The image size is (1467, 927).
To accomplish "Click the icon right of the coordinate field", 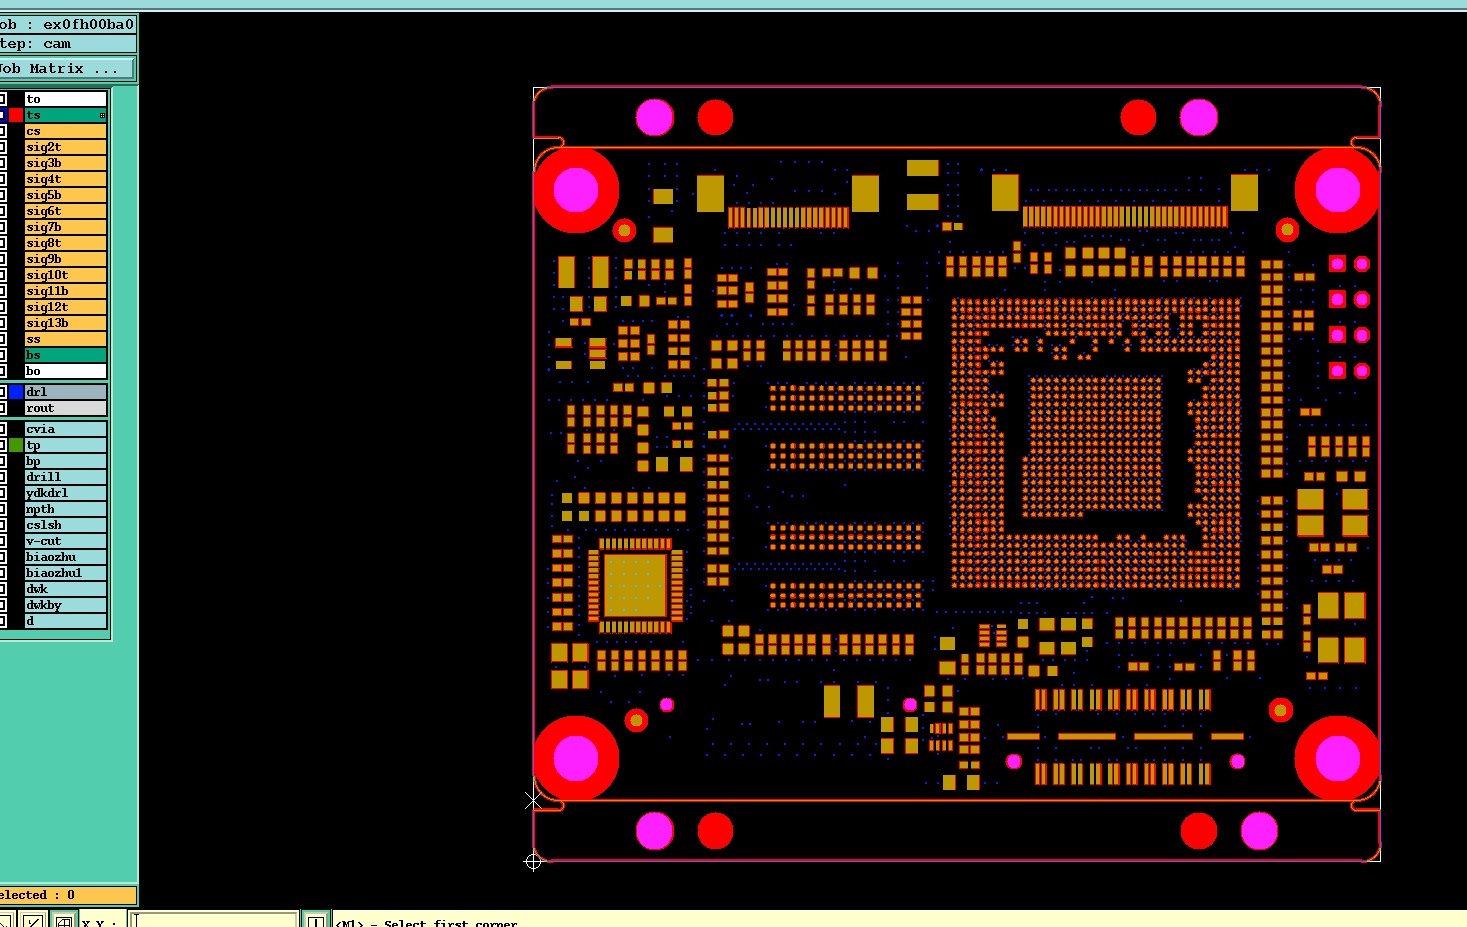I will 315,921.
